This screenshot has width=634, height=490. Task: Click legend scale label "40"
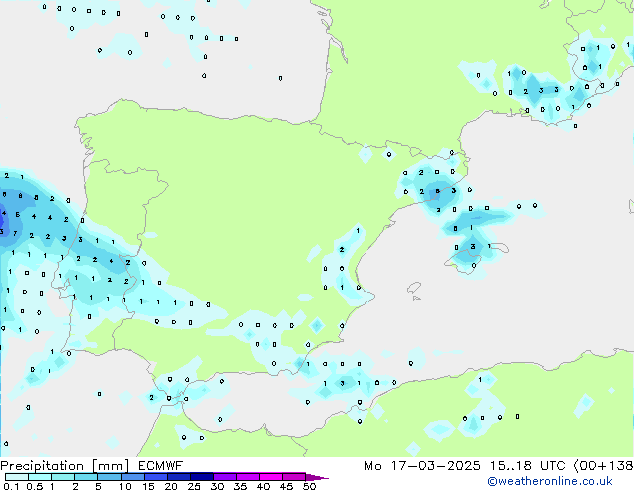[x=263, y=486]
